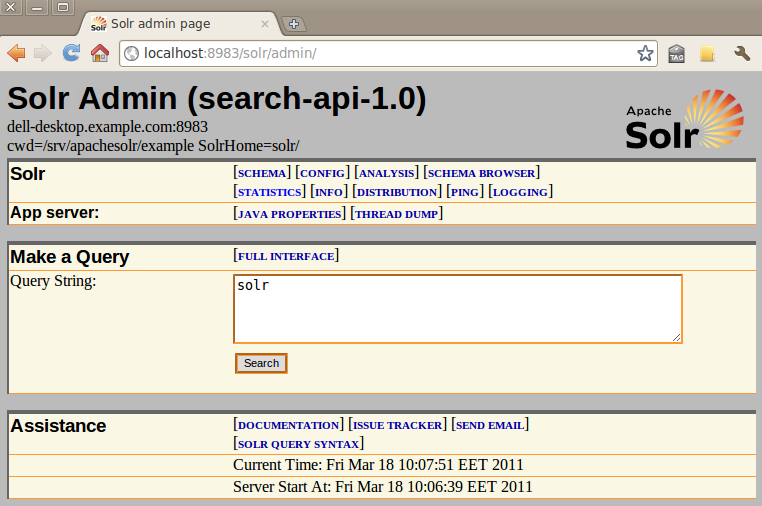Image resolution: width=762 pixels, height=506 pixels.
Task: Open the wrench settings menu
Action: 742,53
